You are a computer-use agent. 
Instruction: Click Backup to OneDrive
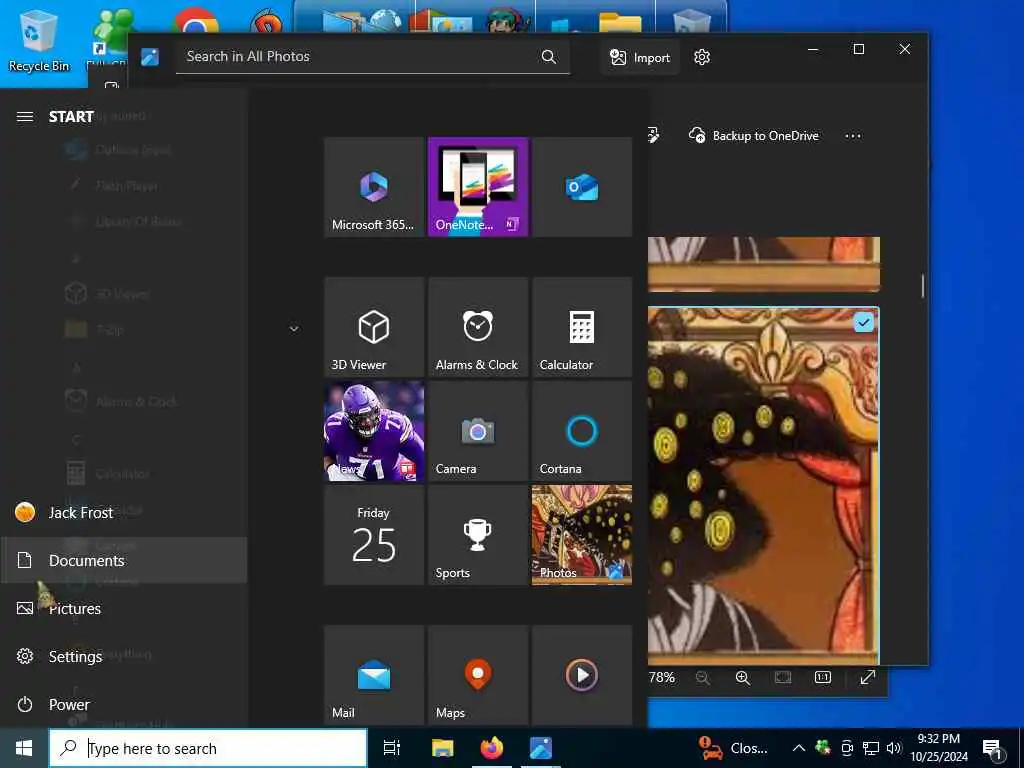click(x=754, y=136)
